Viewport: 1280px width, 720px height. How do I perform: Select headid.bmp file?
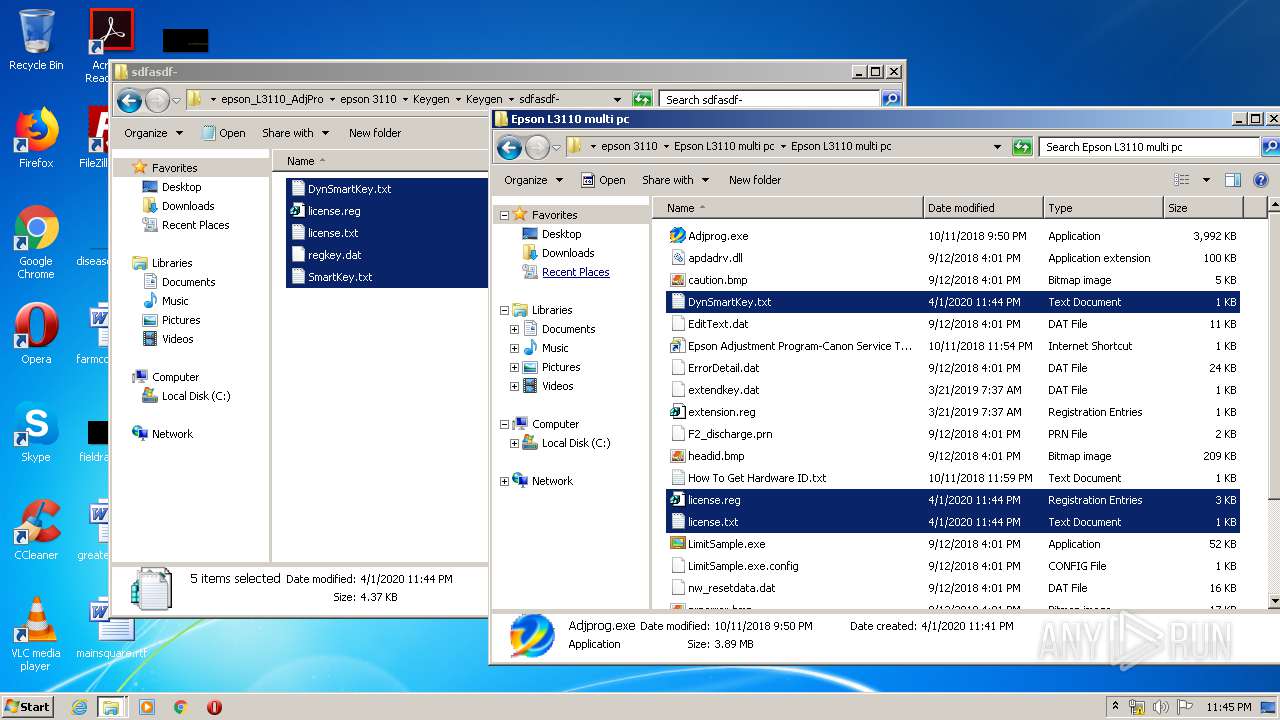716,456
